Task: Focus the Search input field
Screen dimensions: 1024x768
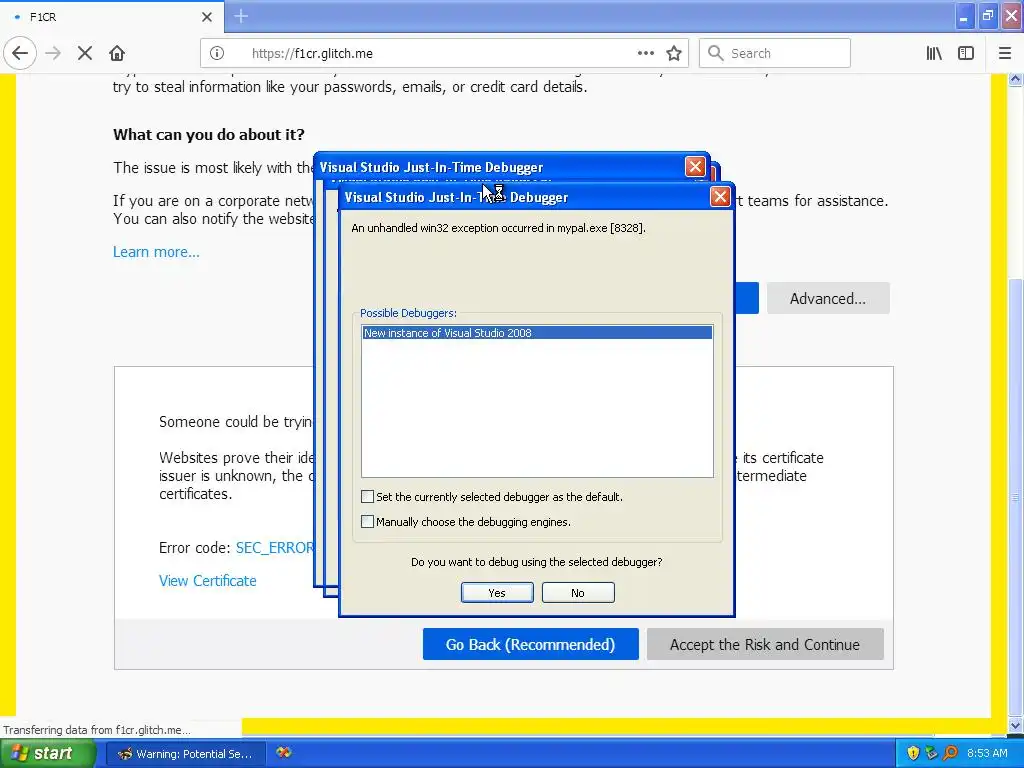Action: pyautogui.click(x=775, y=54)
